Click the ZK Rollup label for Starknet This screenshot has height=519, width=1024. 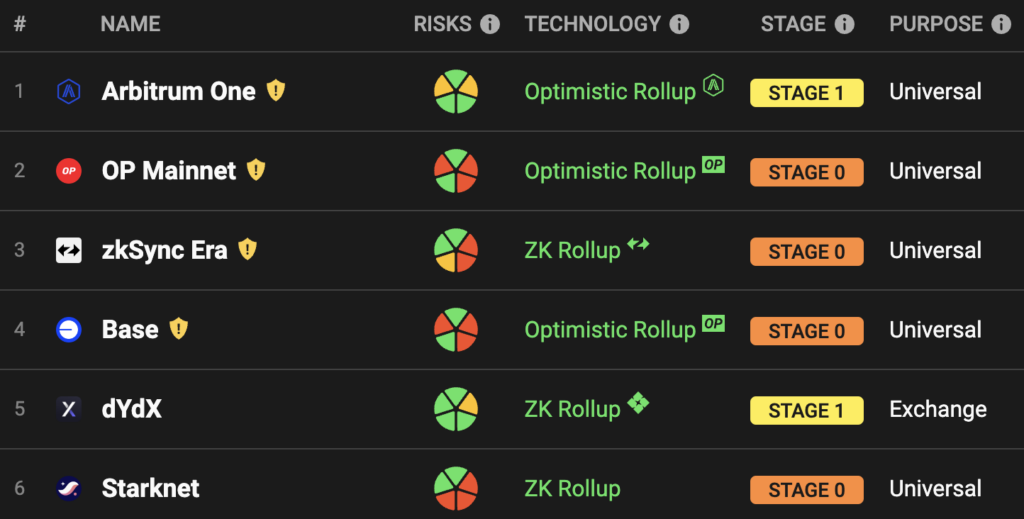coord(572,489)
